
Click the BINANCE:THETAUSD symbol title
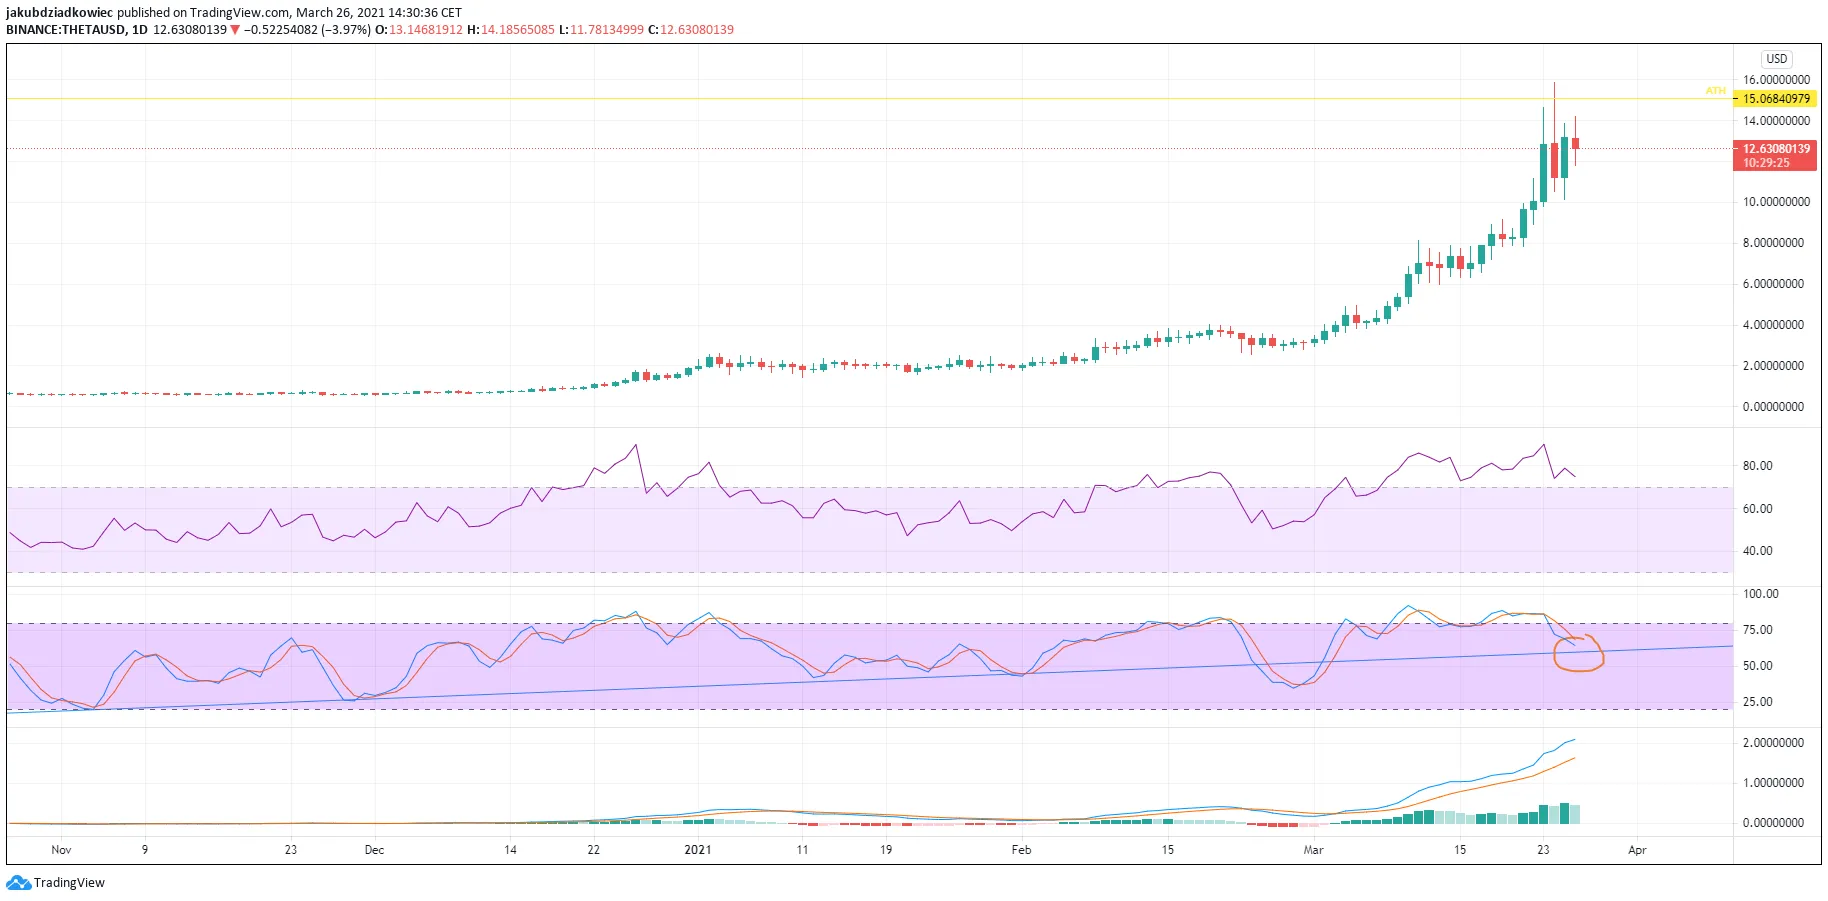coord(66,30)
